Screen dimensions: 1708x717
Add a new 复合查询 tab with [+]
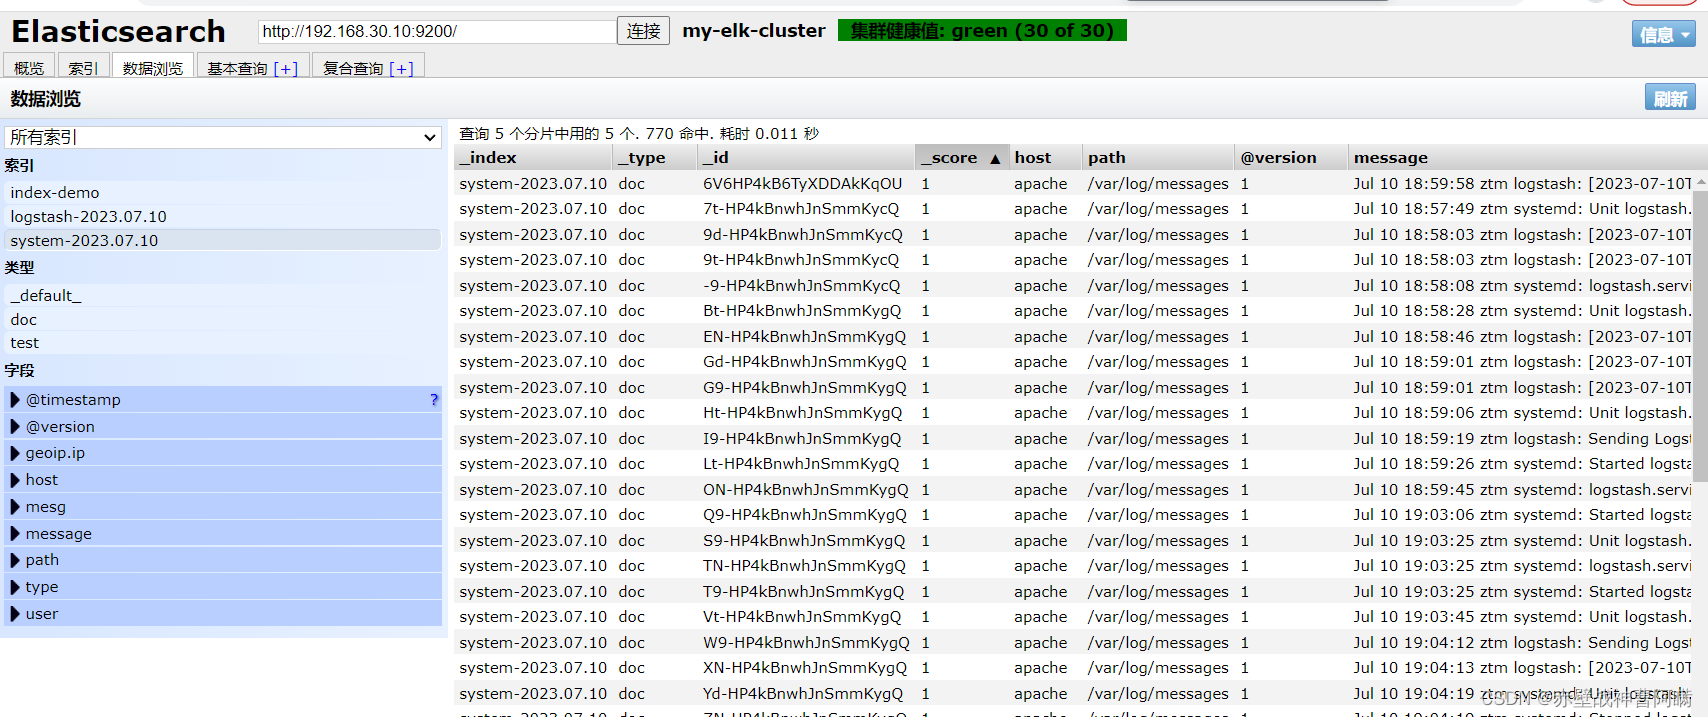401,68
